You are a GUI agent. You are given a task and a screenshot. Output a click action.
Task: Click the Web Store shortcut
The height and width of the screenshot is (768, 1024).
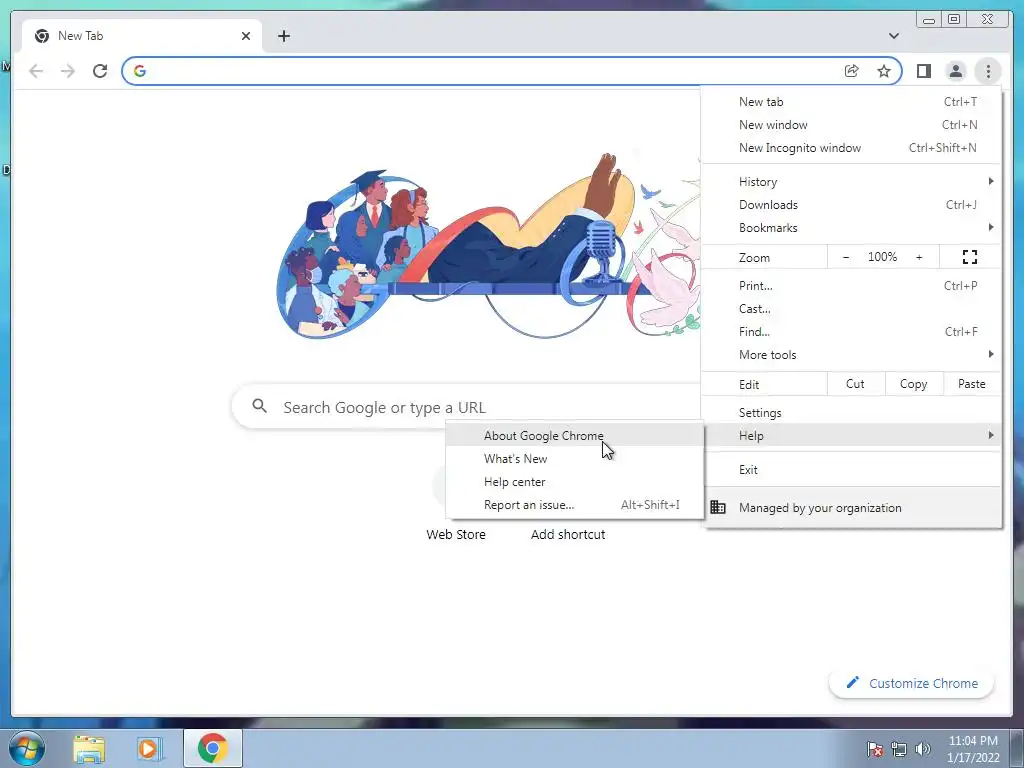point(456,534)
